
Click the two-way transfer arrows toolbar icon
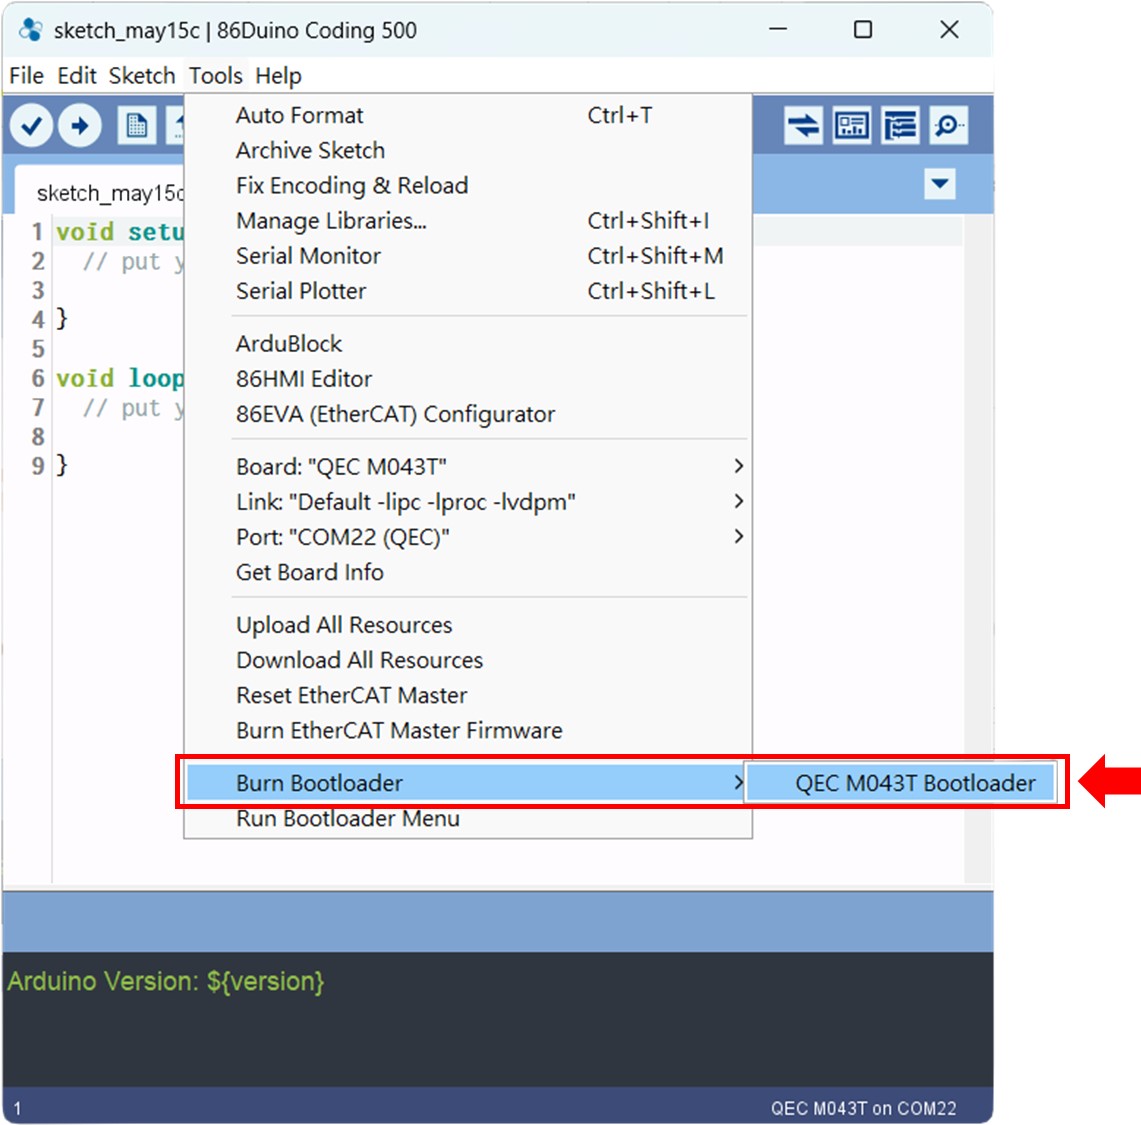tap(805, 126)
